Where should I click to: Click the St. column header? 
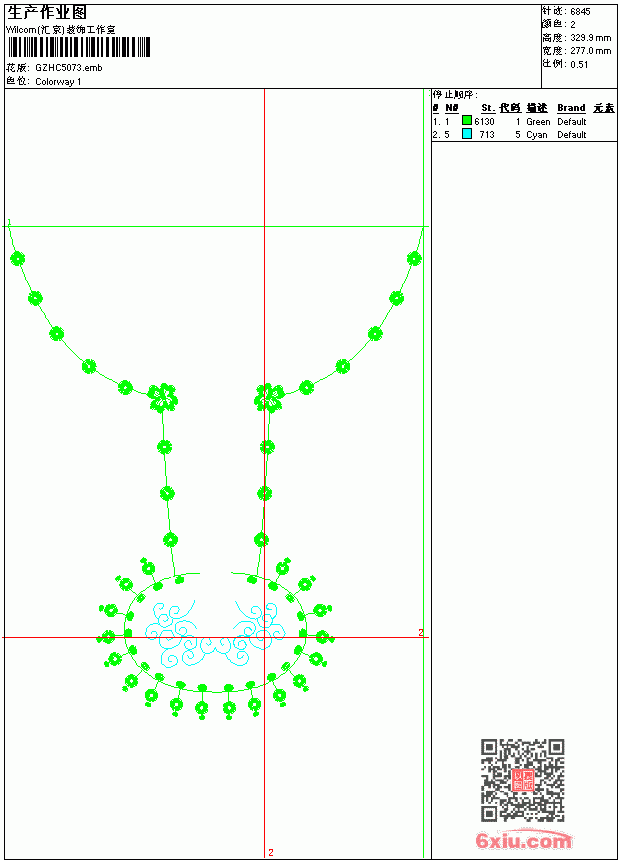coord(488,108)
